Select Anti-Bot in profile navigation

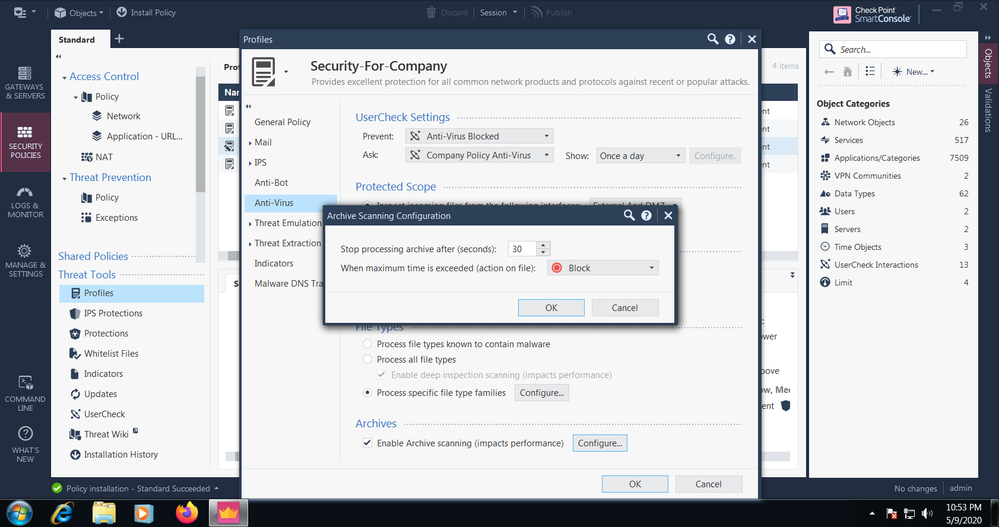(272, 182)
